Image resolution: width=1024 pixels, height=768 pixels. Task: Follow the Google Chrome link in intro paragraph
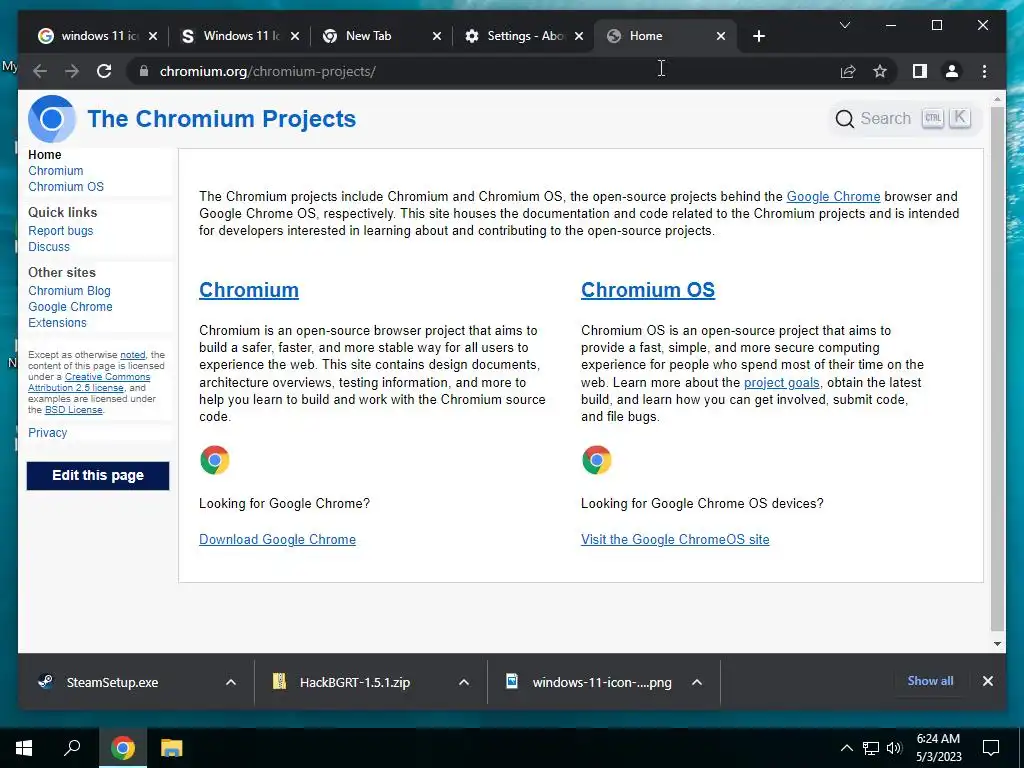coord(833,197)
